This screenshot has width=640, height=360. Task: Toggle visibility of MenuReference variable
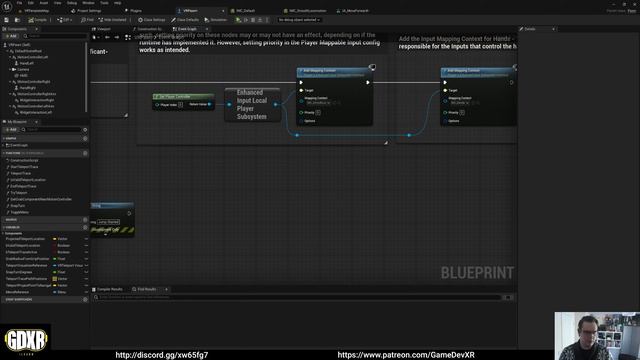coord(86,292)
